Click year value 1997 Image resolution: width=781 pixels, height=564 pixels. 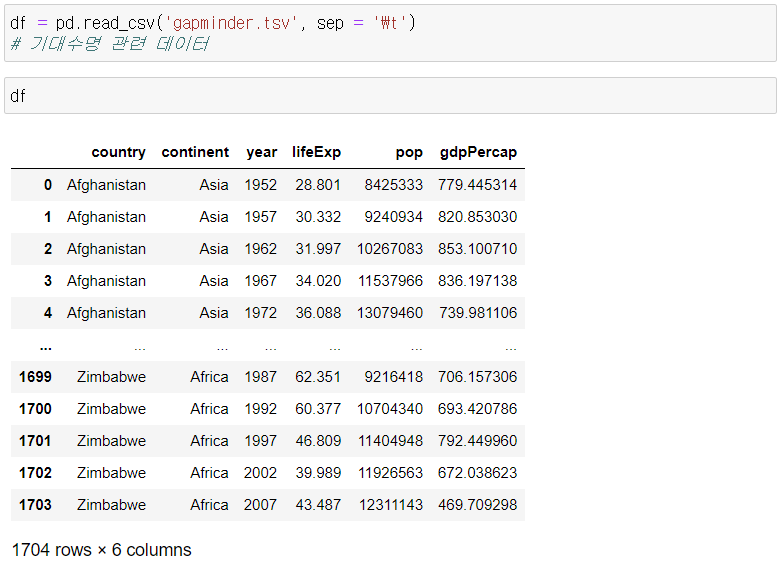point(260,441)
